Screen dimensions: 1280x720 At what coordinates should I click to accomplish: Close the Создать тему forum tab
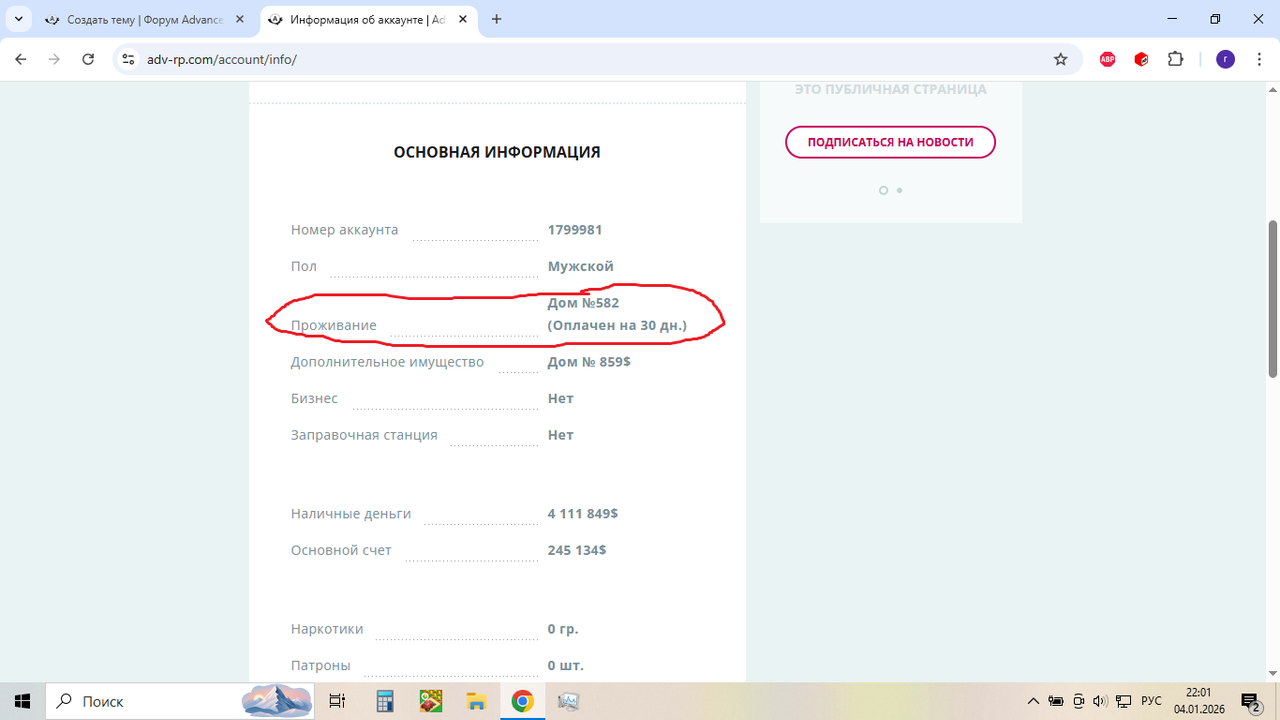click(241, 20)
